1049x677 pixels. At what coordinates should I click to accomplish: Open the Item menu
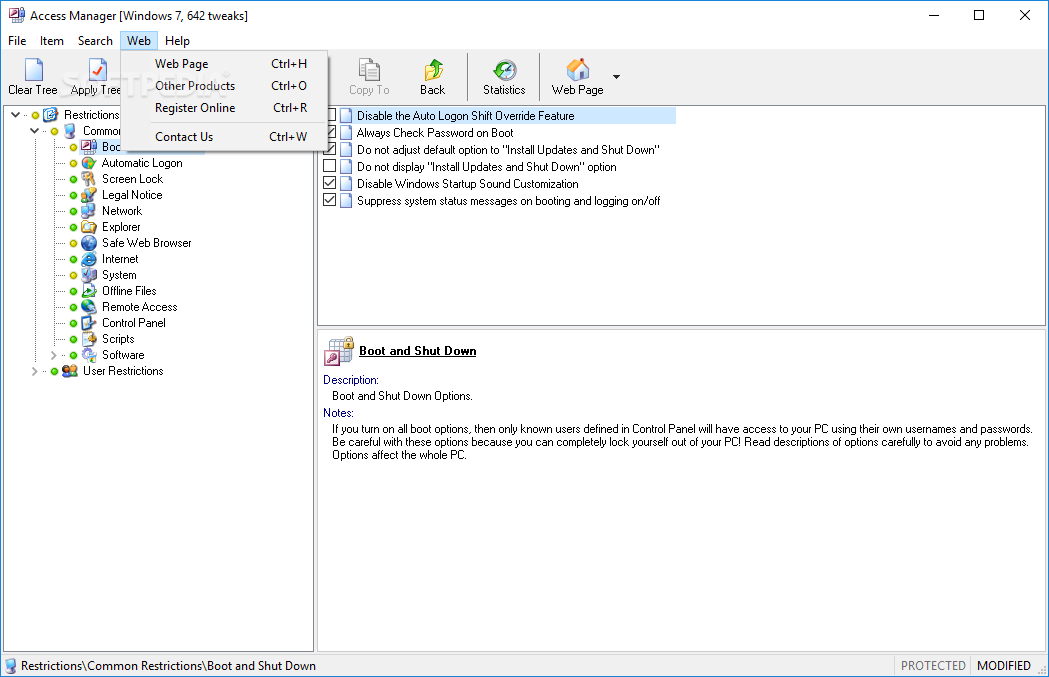[52, 41]
